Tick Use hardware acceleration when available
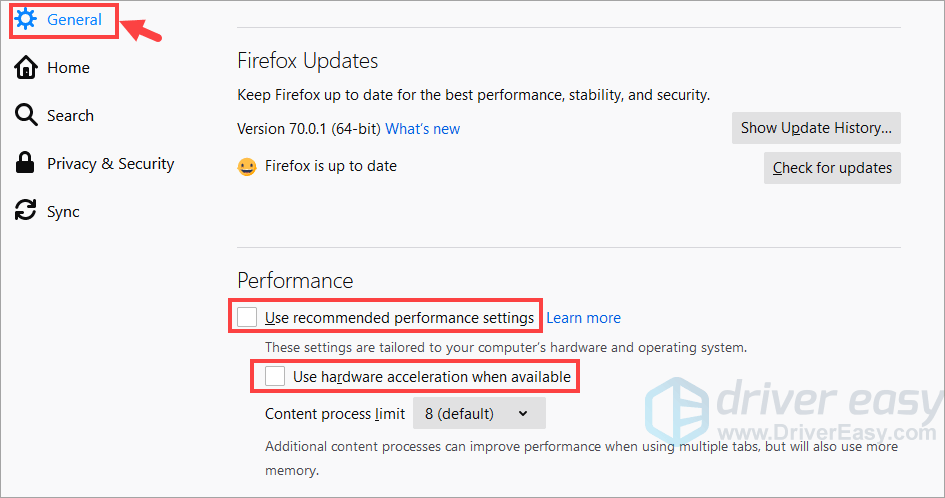 pyautogui.click(x=275, y=377)
